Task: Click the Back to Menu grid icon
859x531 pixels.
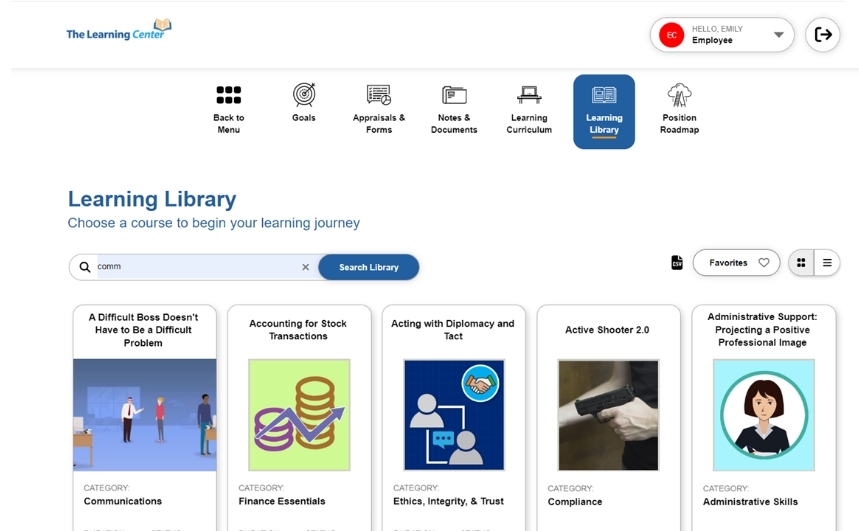Action: (228, 95)
